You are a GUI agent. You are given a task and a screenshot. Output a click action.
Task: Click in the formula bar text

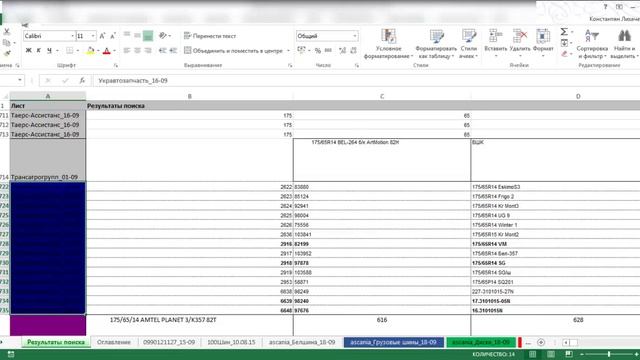[133, 81]
